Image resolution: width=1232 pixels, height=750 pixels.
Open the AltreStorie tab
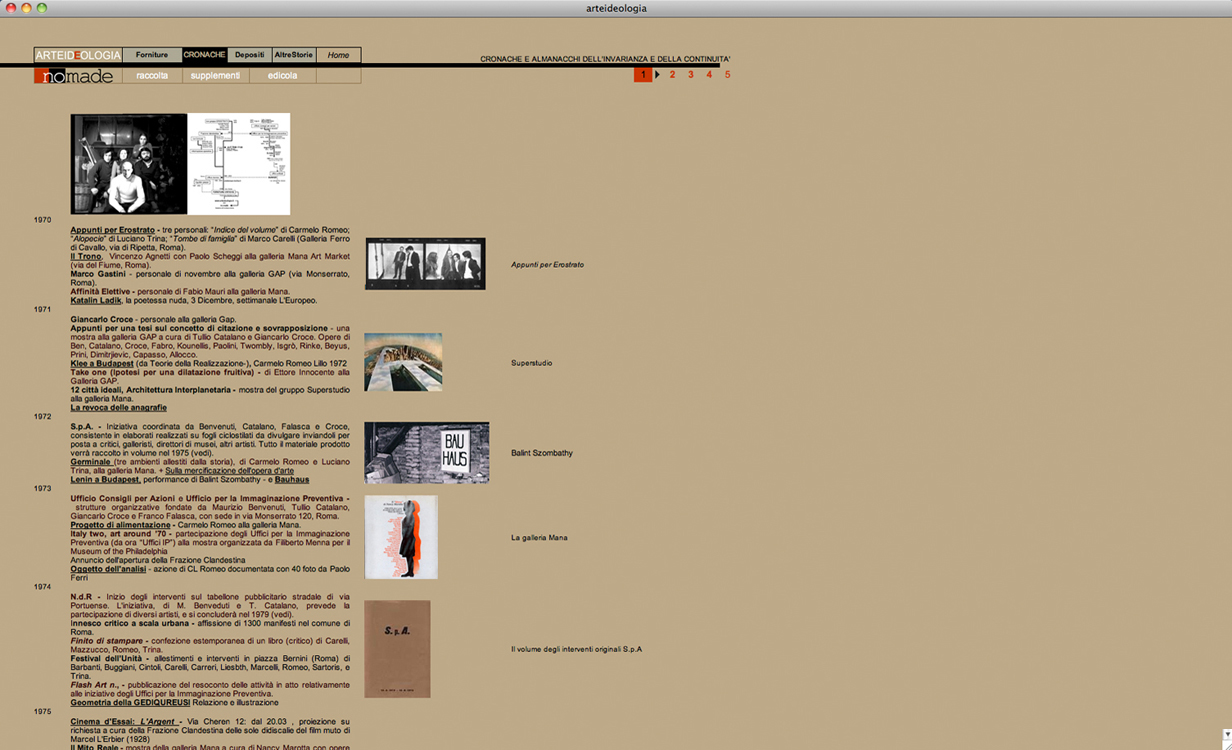tap(294, 55)
